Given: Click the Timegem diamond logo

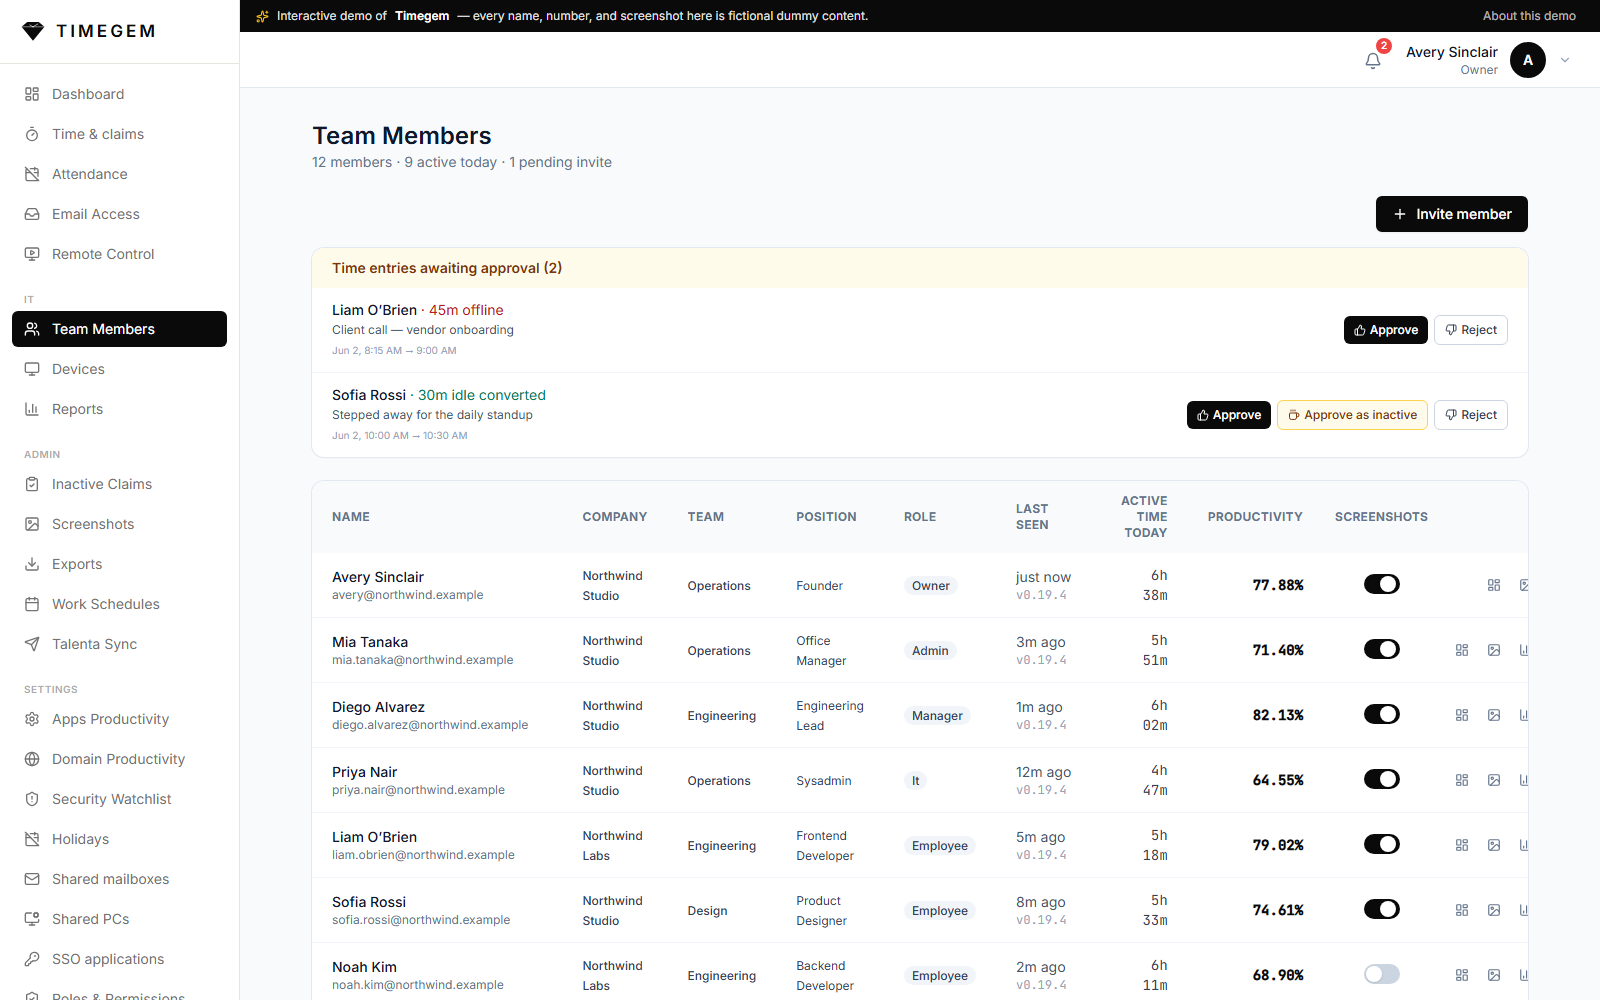Looking at the screenshot, I should (33, 31).
